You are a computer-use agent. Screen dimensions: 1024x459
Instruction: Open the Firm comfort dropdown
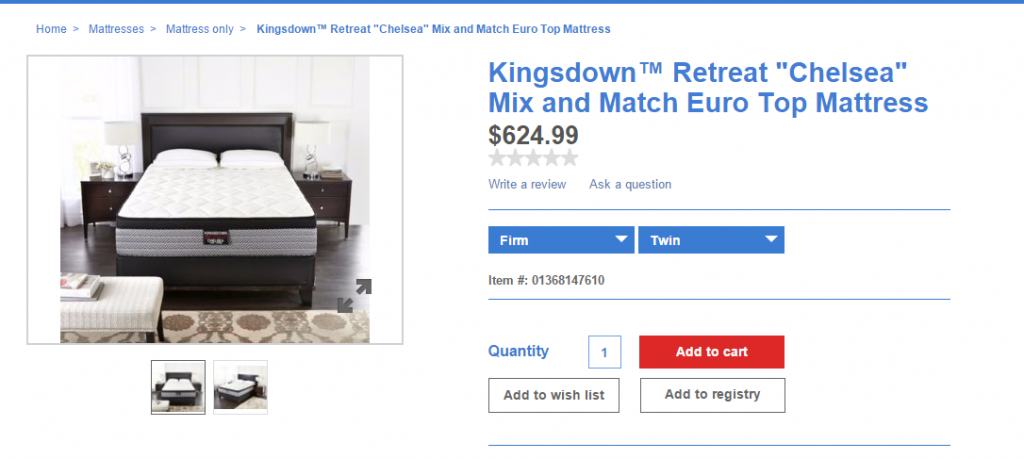[561, 240]
